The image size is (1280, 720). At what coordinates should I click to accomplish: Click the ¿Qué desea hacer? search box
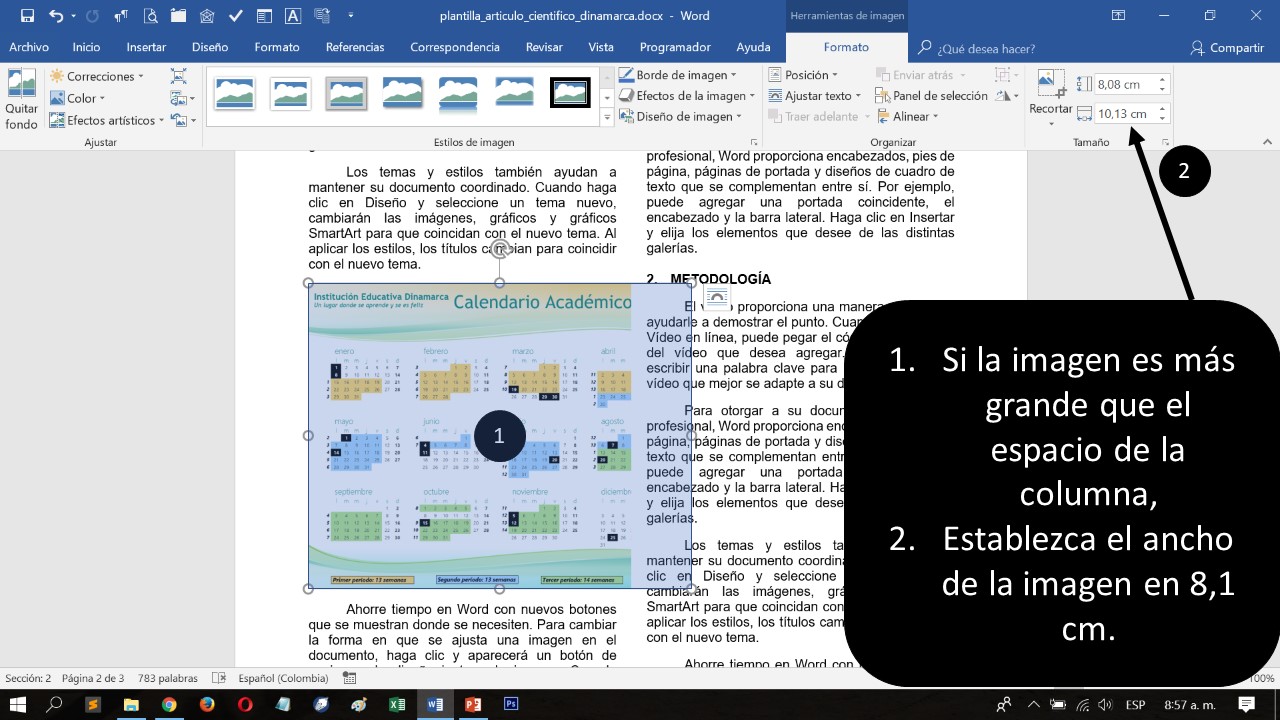976,48
